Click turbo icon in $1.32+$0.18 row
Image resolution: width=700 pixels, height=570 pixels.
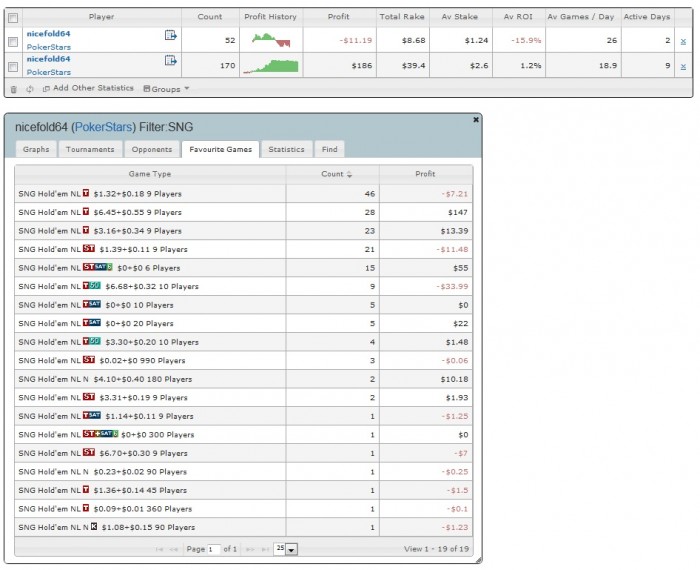click(86, 193)
